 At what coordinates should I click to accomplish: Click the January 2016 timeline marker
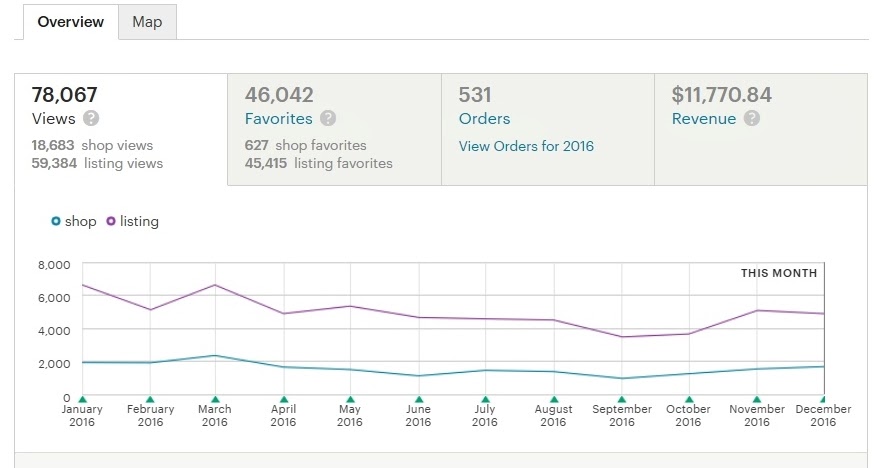coord(82,399)
